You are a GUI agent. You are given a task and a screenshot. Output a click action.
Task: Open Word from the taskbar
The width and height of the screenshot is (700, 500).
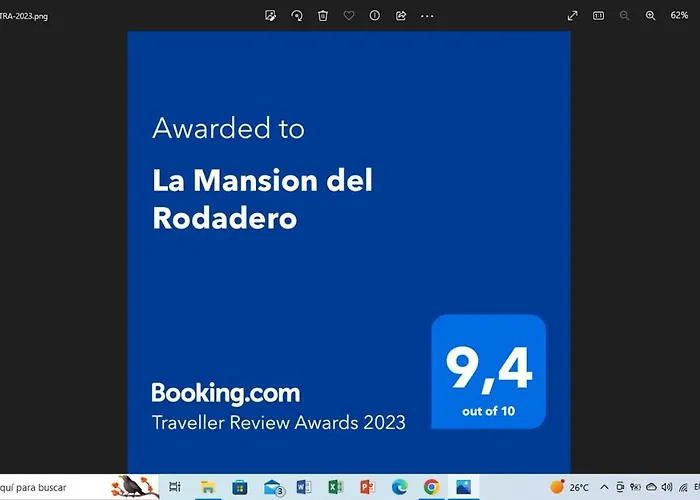click(x=304, y=487)
